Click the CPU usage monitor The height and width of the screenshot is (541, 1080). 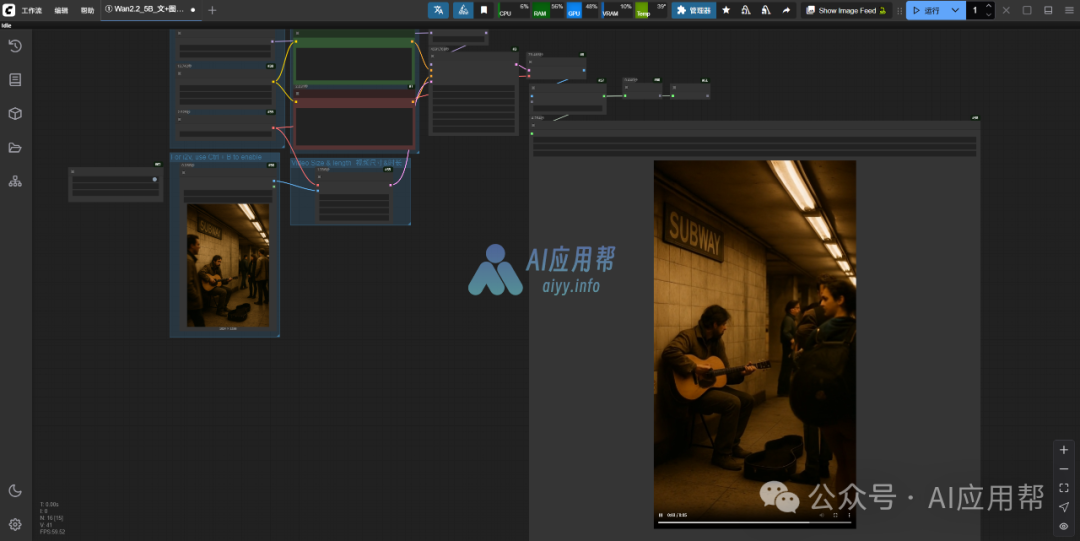click(x=513, y=10)
